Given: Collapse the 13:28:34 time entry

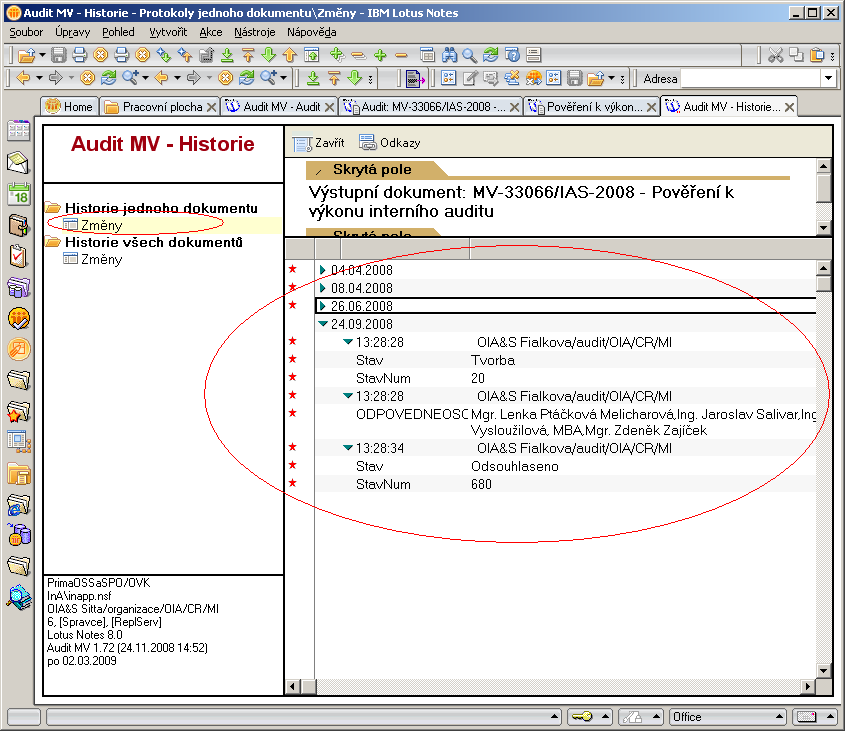Looking at the screenshot, I should click(x=348, y=447).
